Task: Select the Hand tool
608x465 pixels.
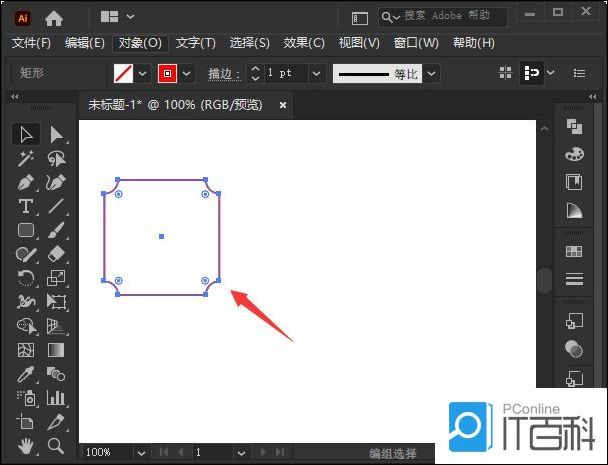Action: click(26, 446)
